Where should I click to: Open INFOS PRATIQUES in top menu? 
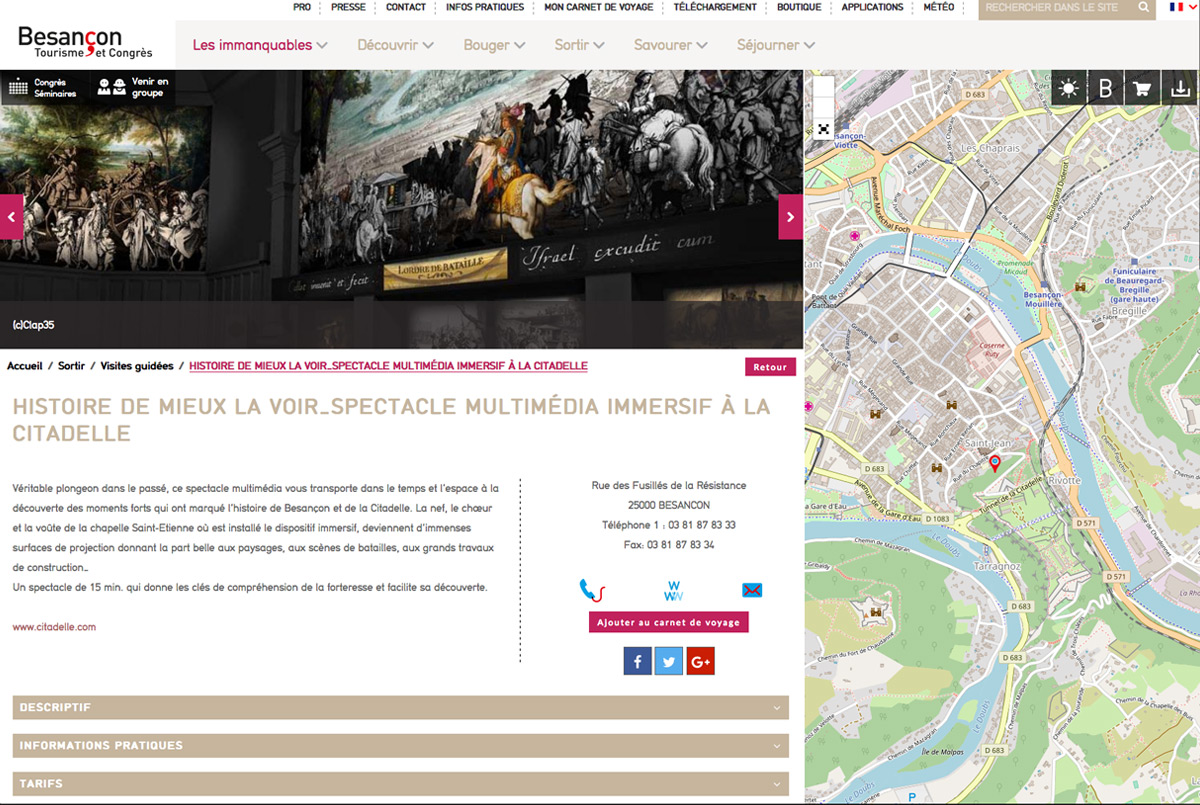coord(485,7)
